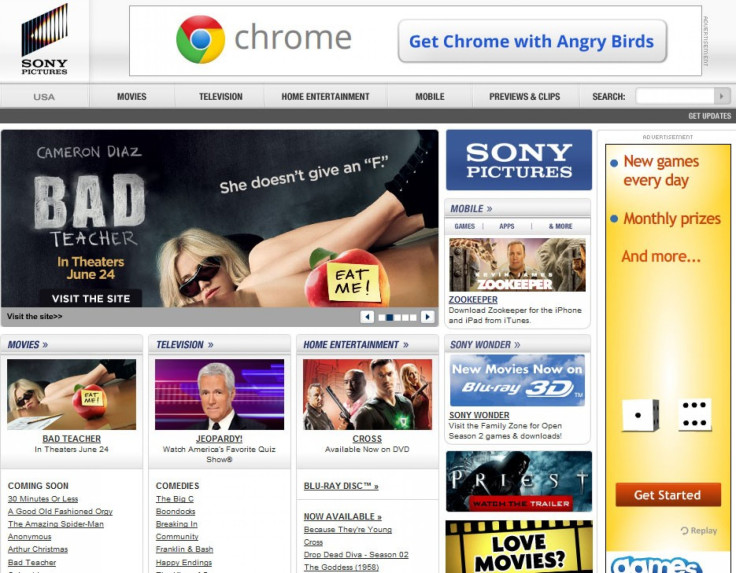Click the Love Movies? film strip banner

[x=519, y=547]
